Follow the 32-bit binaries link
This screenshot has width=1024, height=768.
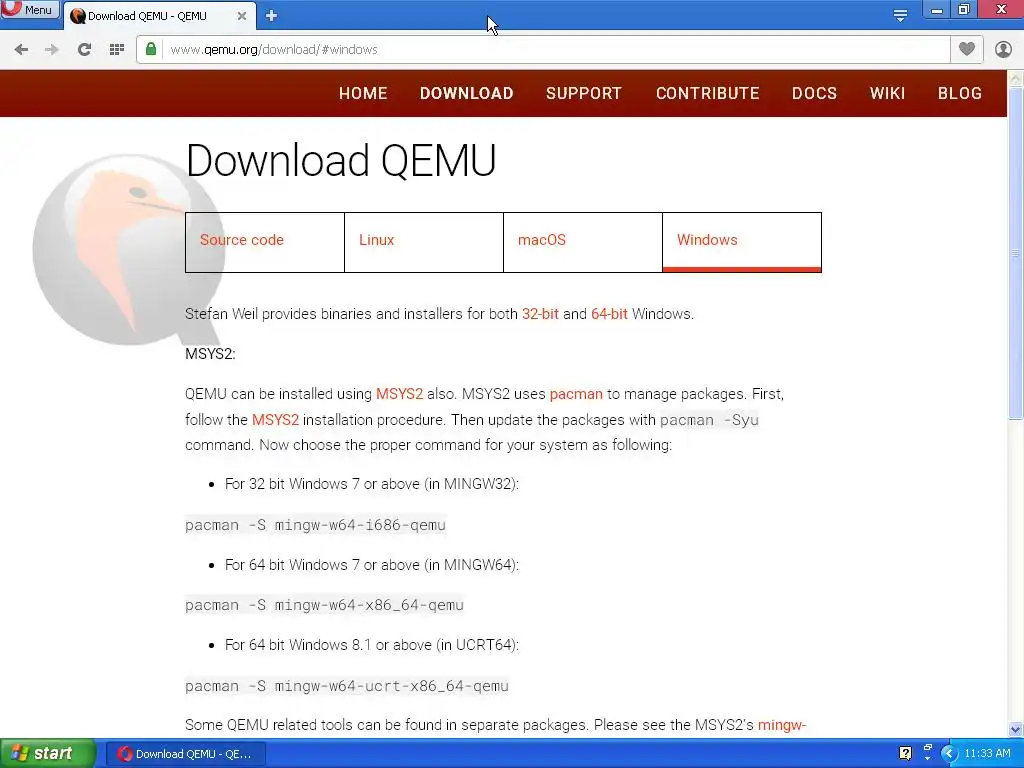[x=540, y=314]
